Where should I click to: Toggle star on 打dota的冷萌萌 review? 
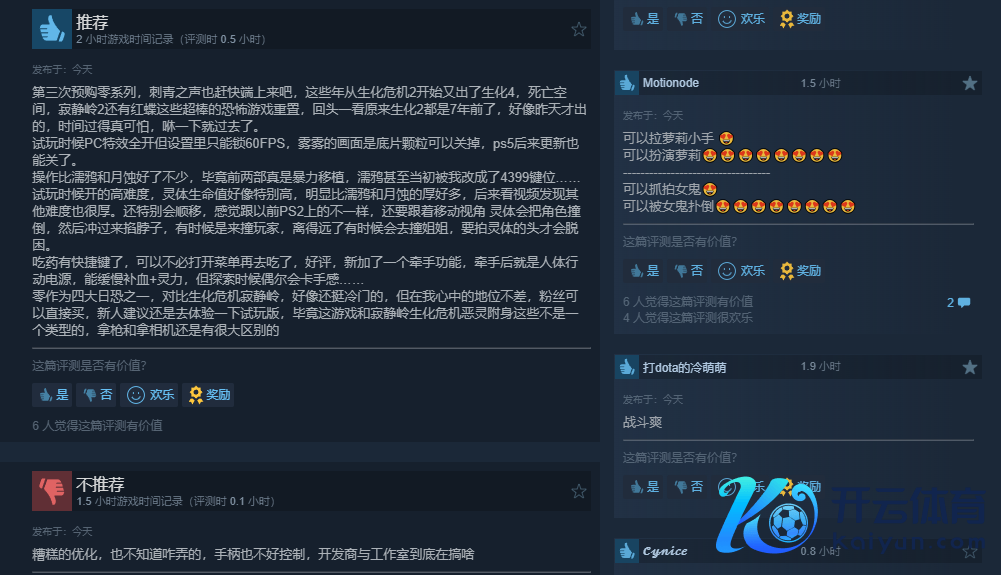(x=970, y=367)
